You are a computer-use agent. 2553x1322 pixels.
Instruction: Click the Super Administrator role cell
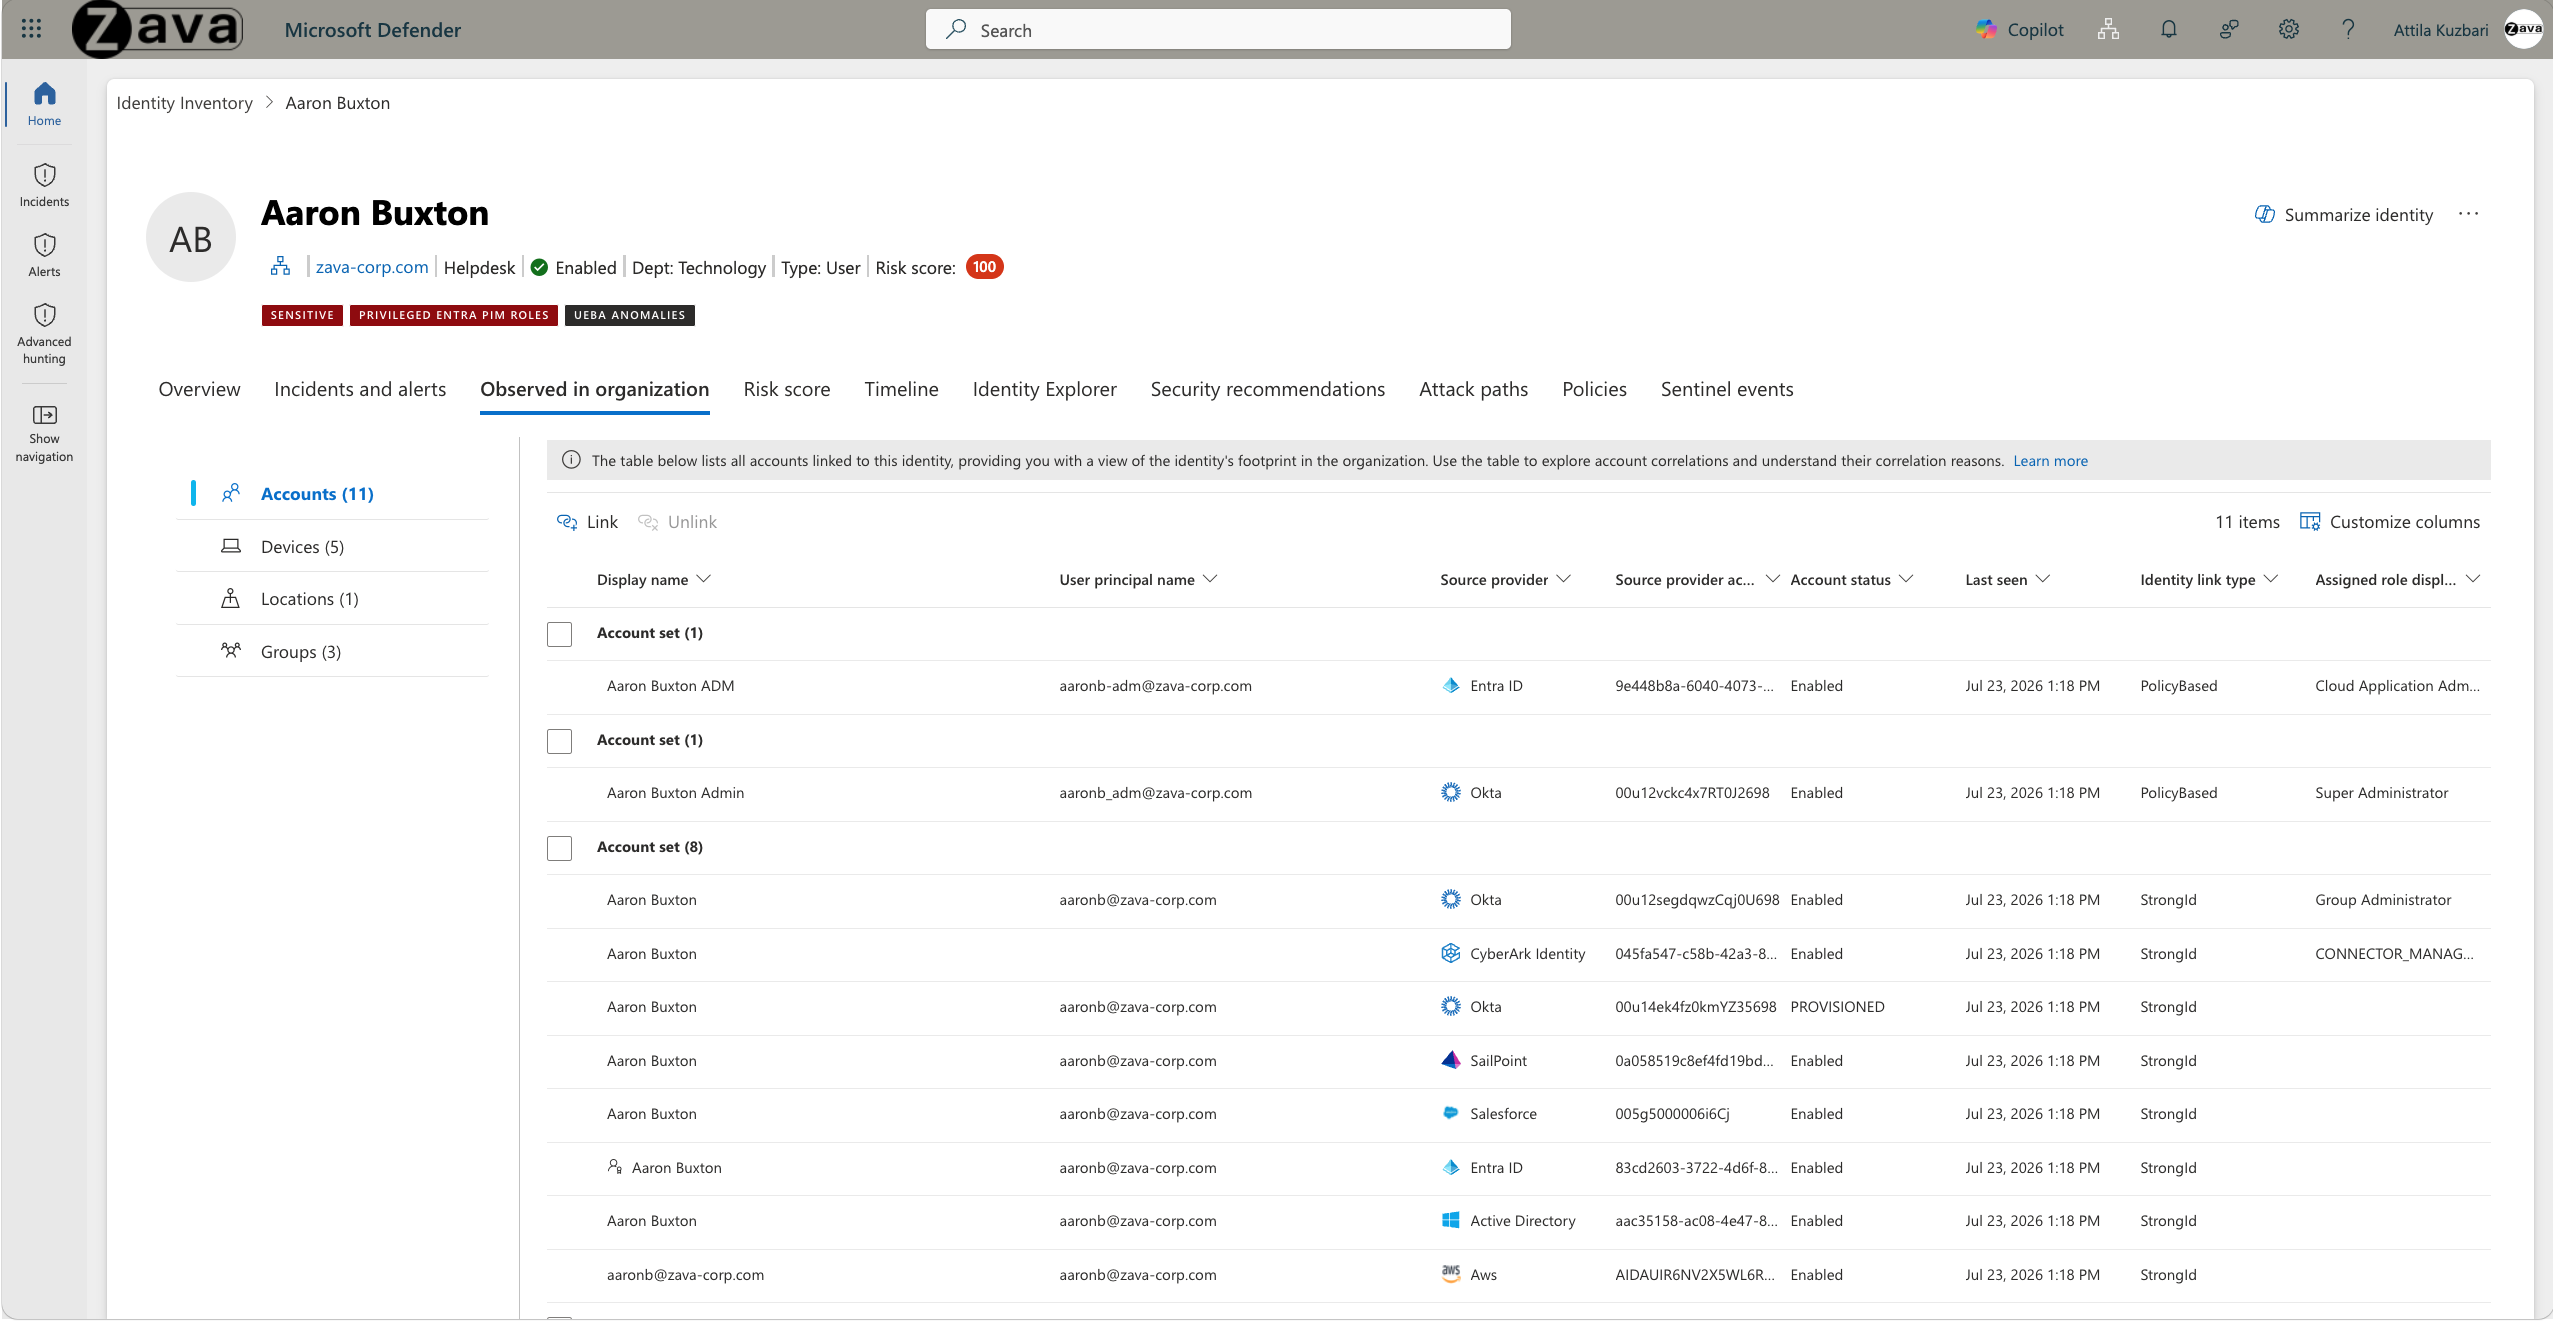pyautogui.click(x=2381, y=792)
